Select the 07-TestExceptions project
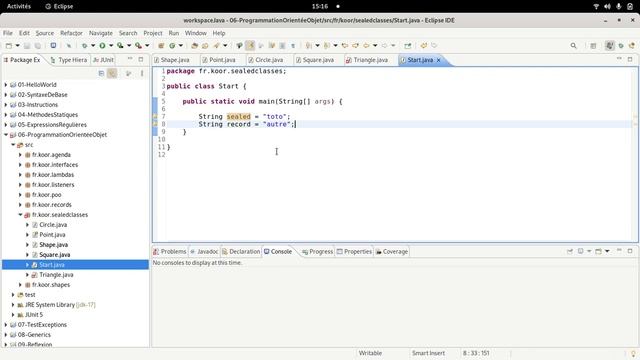This screenshot has height=360, width=640. 42,324
